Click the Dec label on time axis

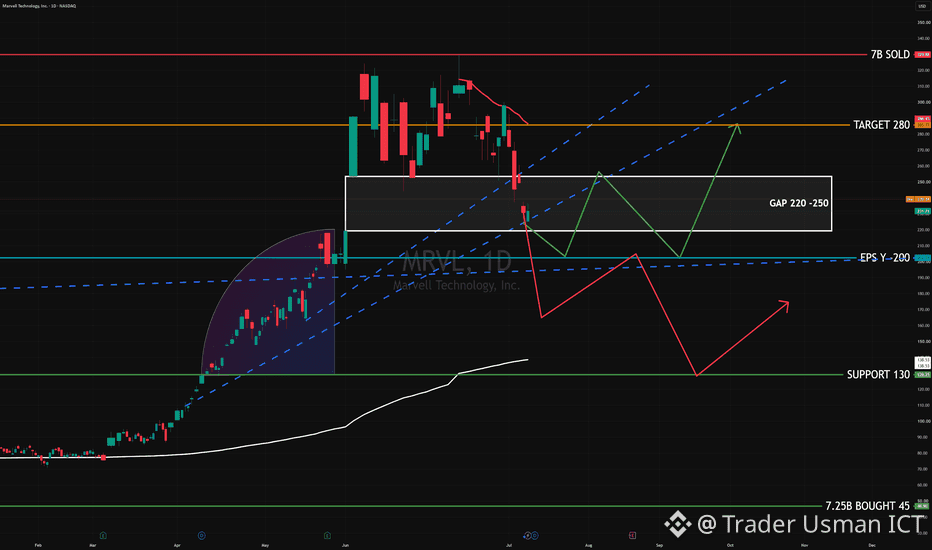[872, 545]
